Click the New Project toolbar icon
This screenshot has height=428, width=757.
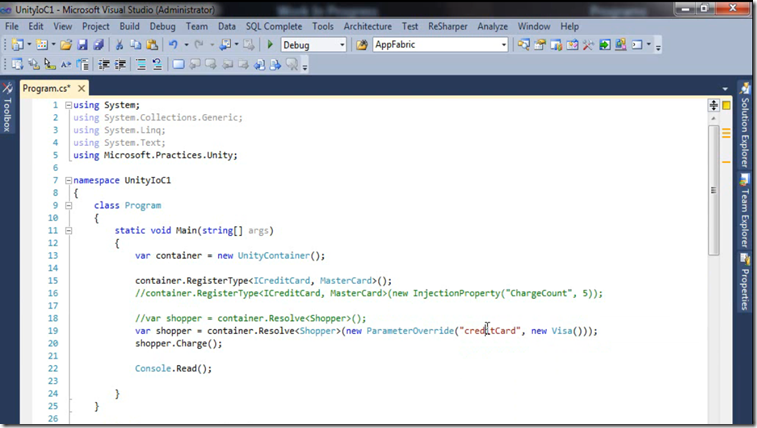tap(17, 45)
